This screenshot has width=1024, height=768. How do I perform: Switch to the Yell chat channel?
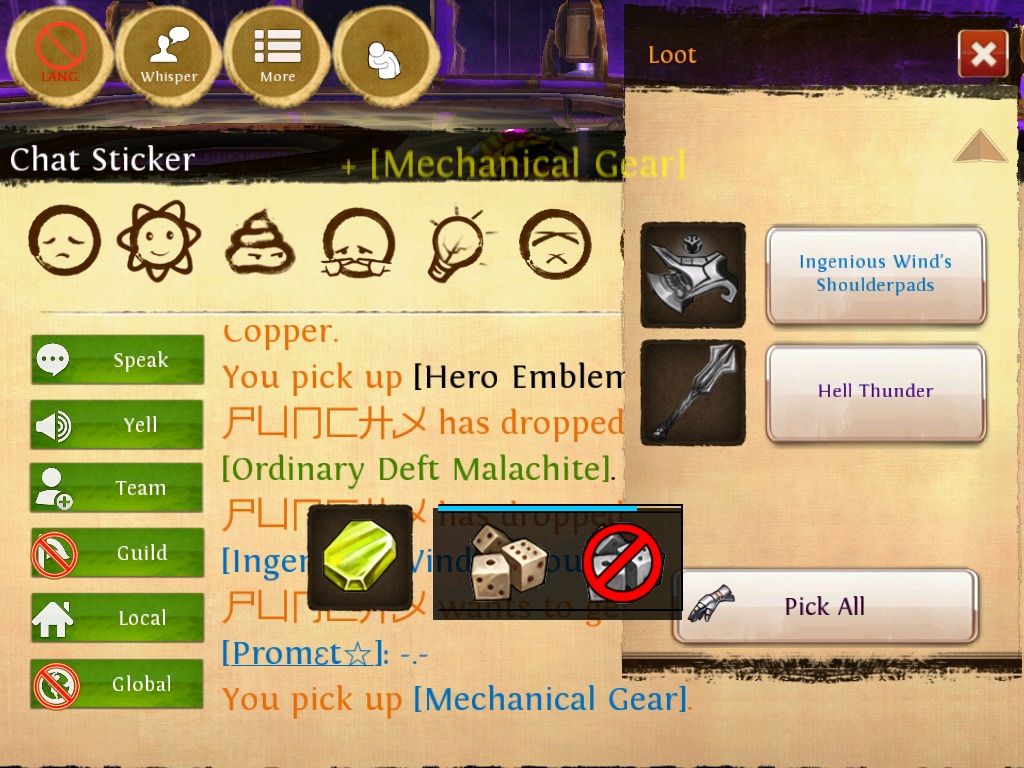[117, 424]
